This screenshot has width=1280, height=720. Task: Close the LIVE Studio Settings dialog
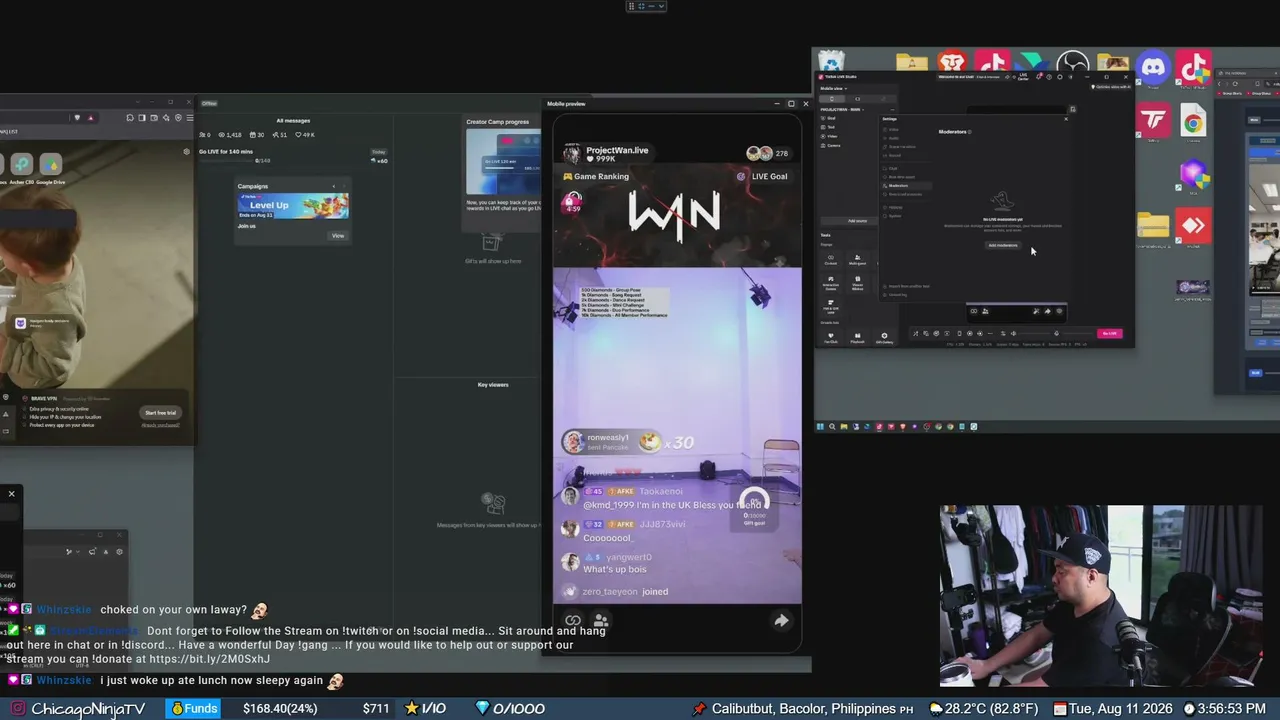(1066, 119)
